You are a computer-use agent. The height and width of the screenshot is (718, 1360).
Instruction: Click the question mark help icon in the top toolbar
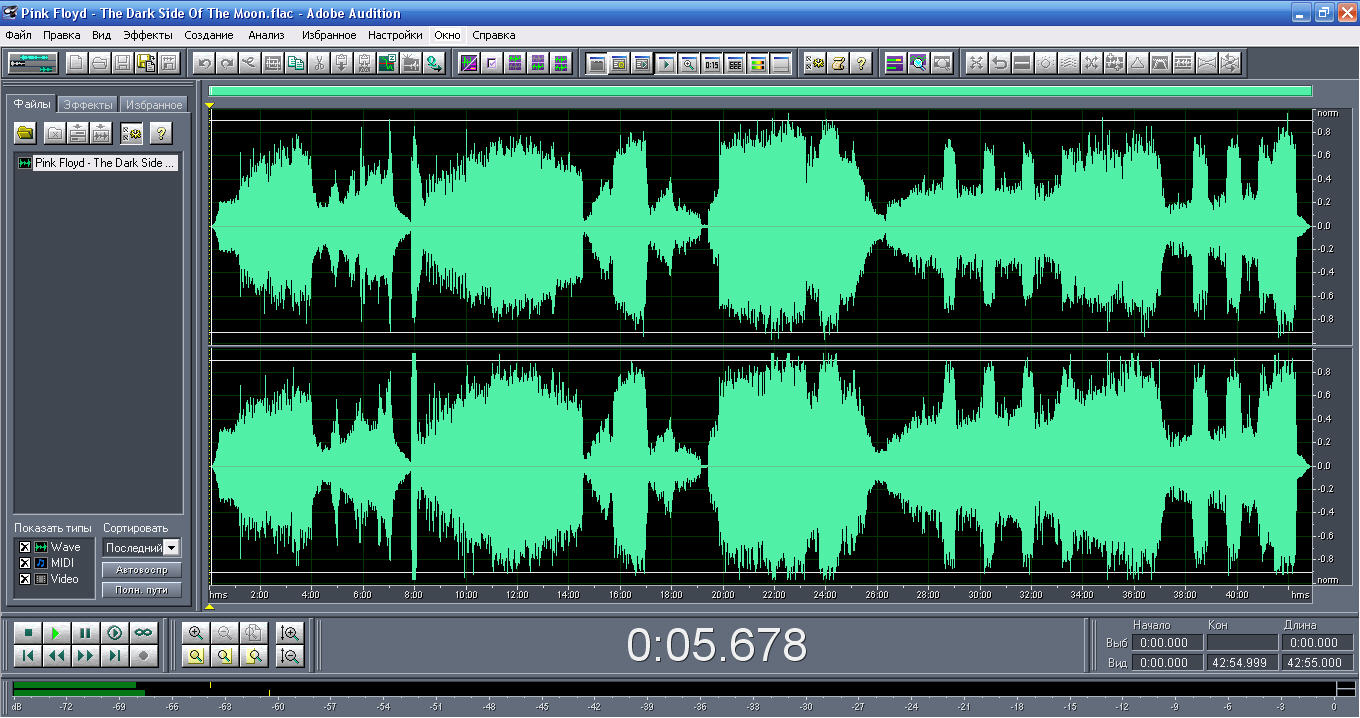tap(861, 63)
